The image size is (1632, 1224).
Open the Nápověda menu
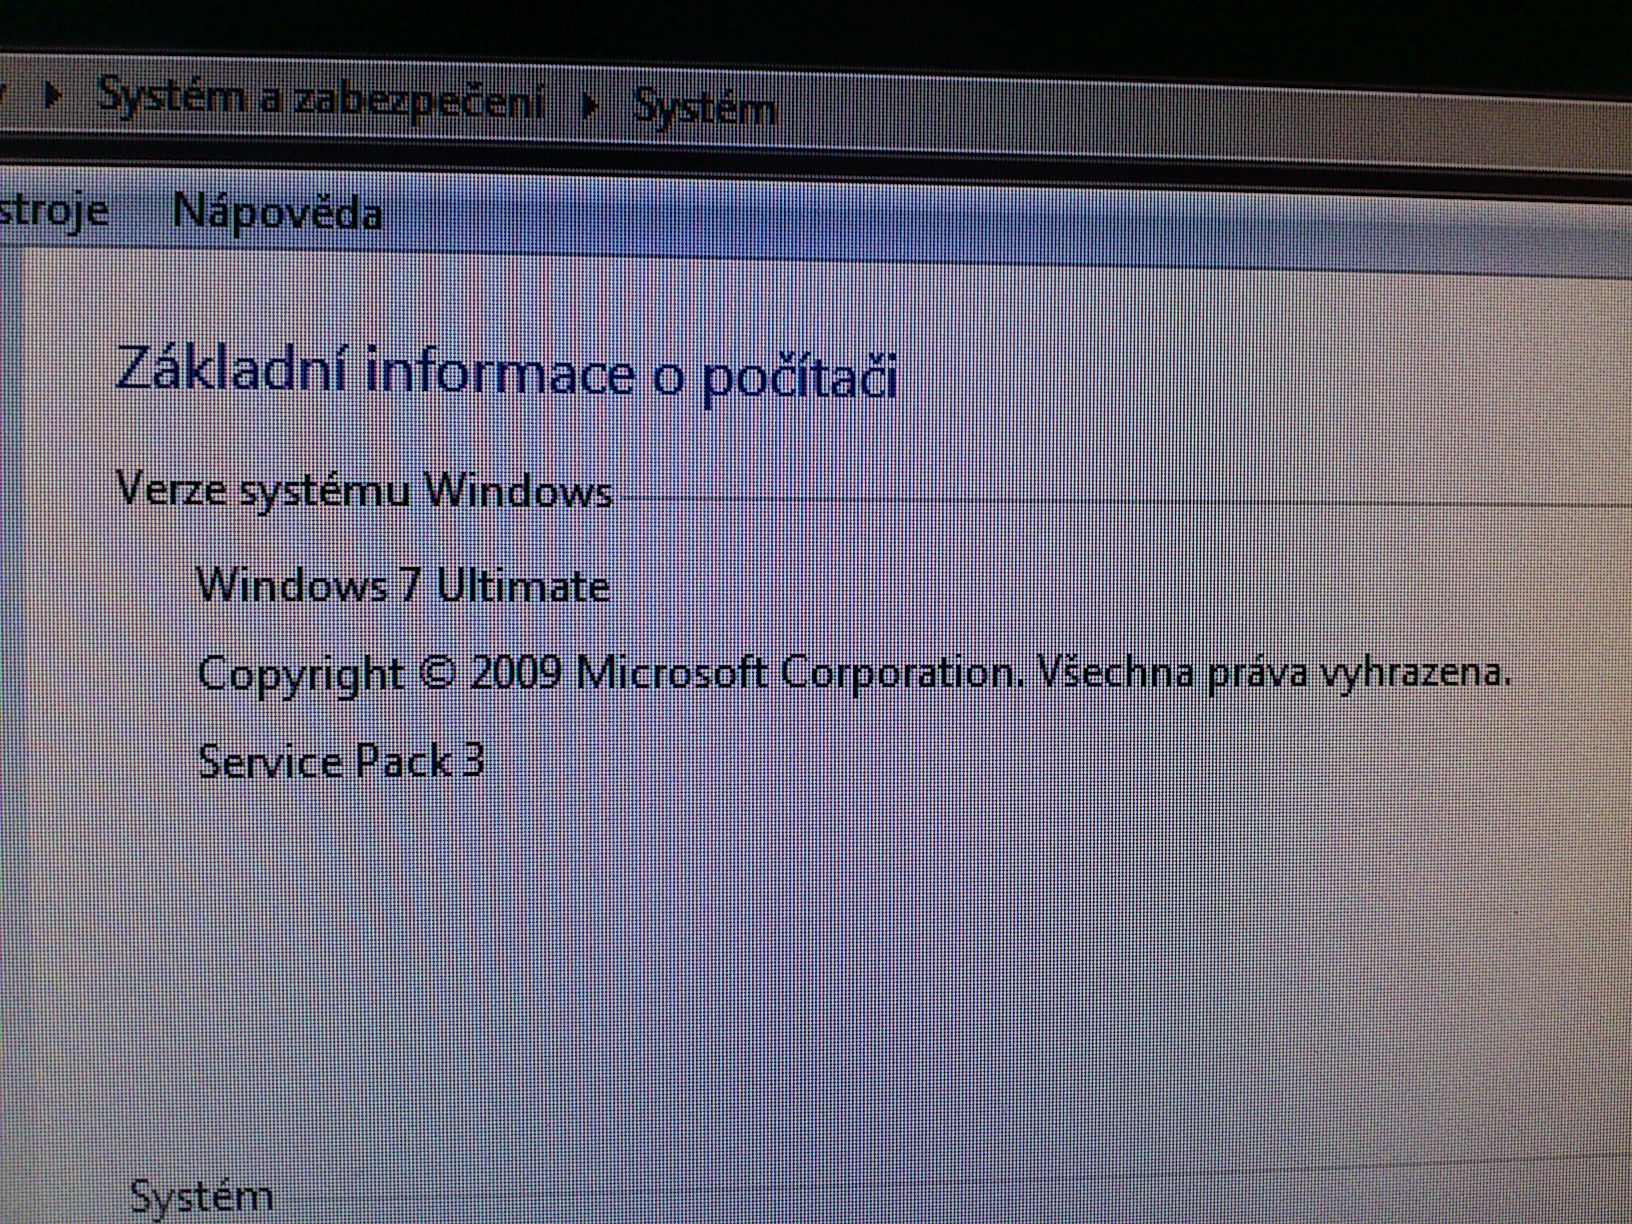(x=277, y=211)
